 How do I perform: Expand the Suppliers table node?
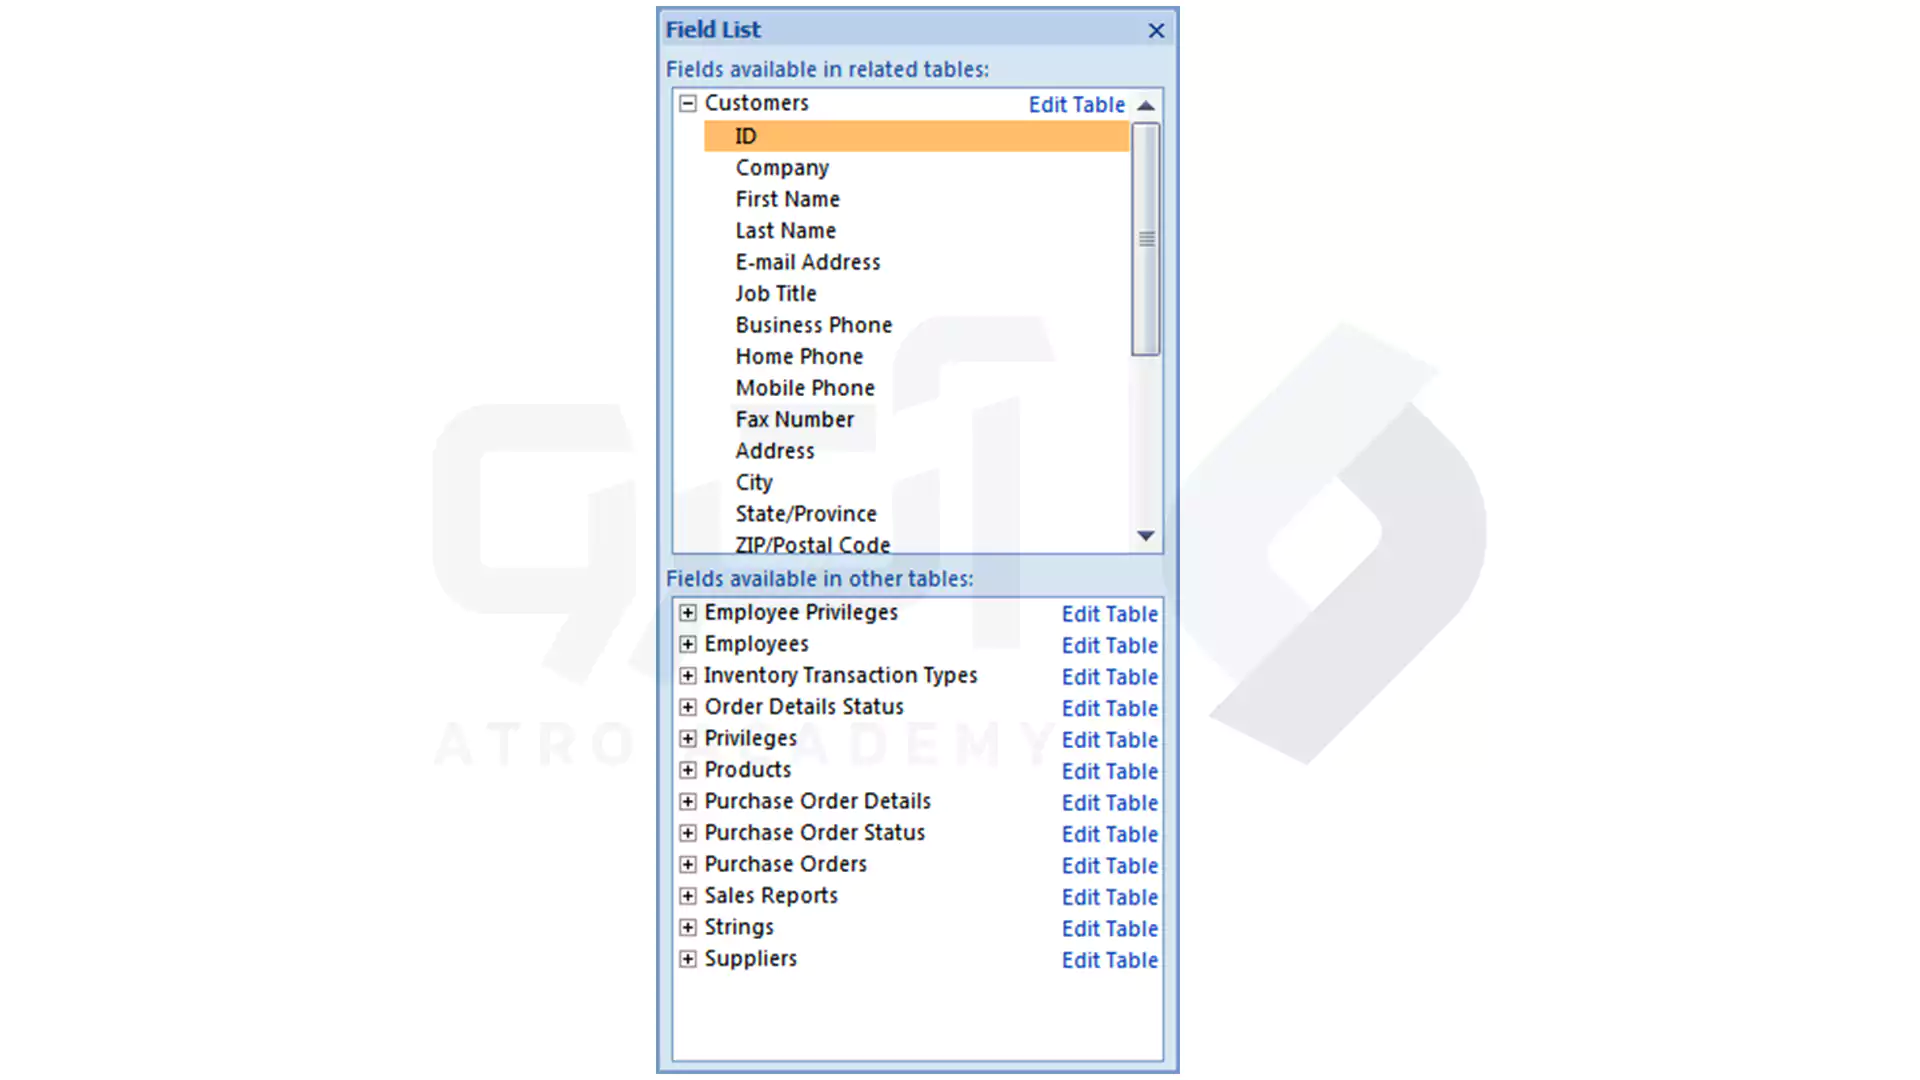[x=687, y=959]
